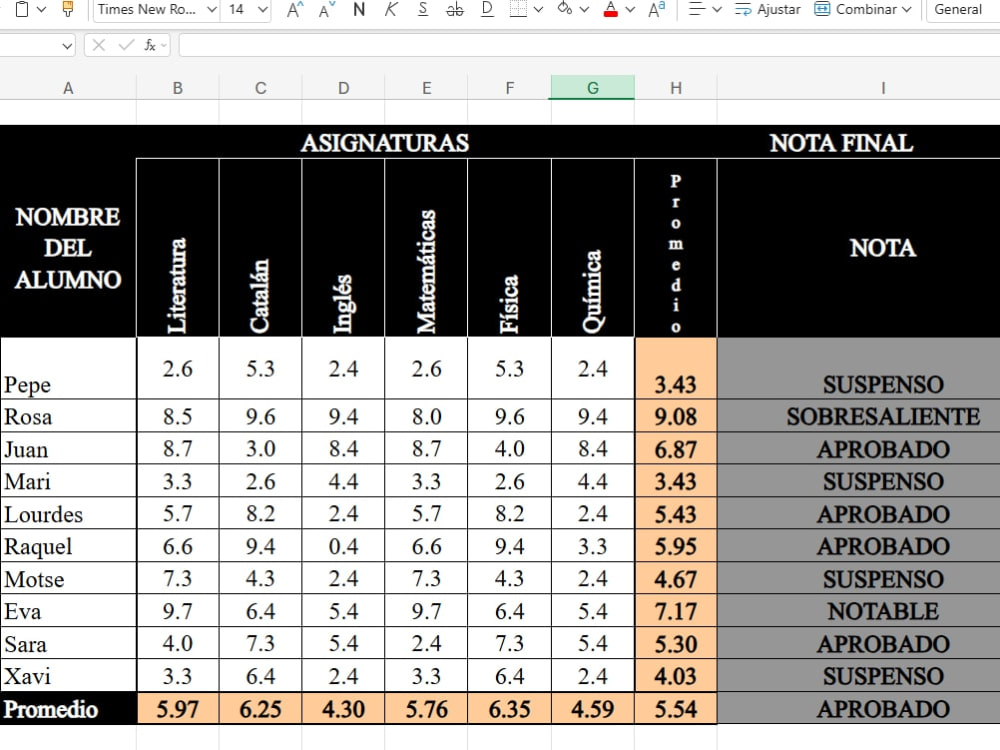The height and width of the screenshot is (750, 1000).
Task: Select the Pepe name cell
Action: coord(68,369)
